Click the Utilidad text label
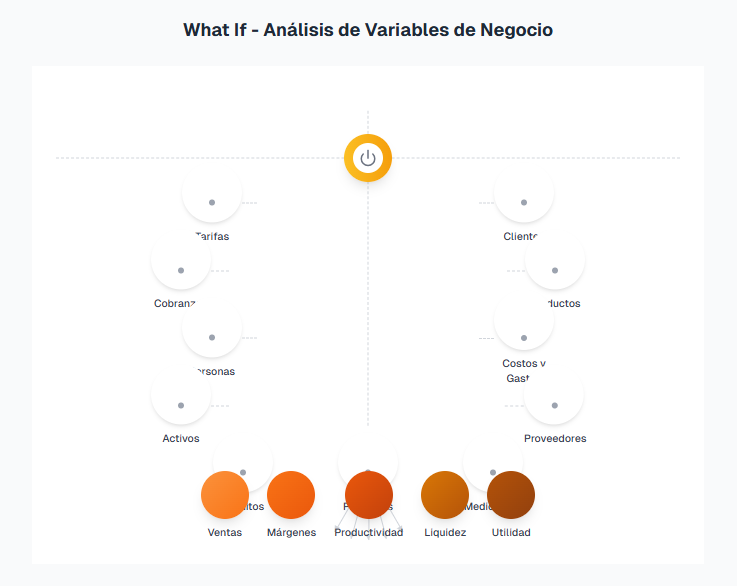The width and height of the screenshot is (737, 586). point(511,532)
